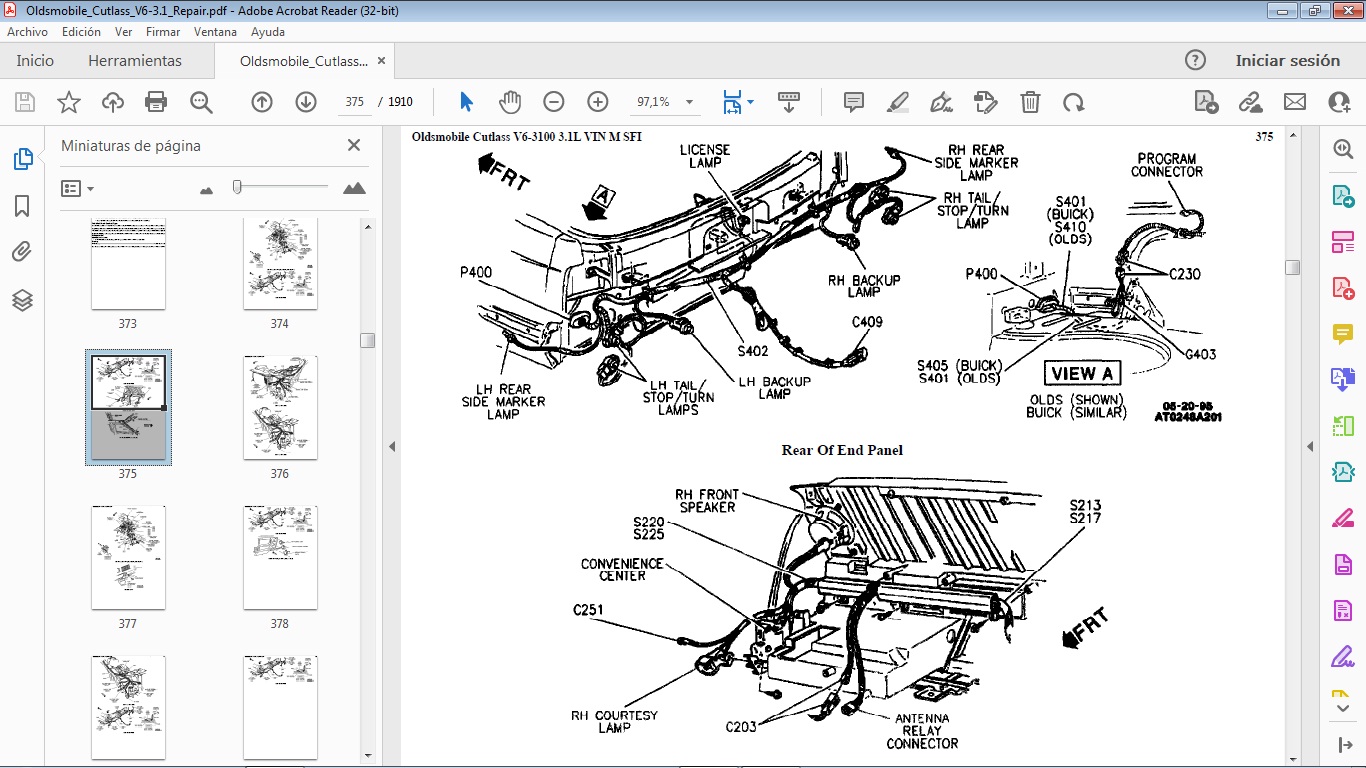The height and width of the screenshot is (768, 1366).
Task: Go to previous page arrow
Action: point(262,102)
